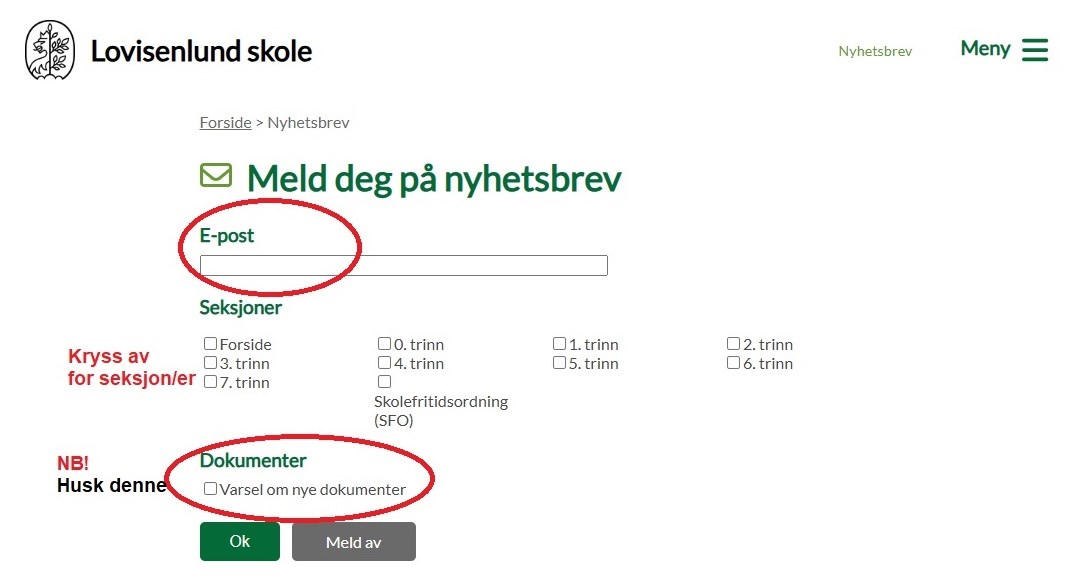
Task: Tick the 0. trinn checkbox
Action: tap(384, 344)
